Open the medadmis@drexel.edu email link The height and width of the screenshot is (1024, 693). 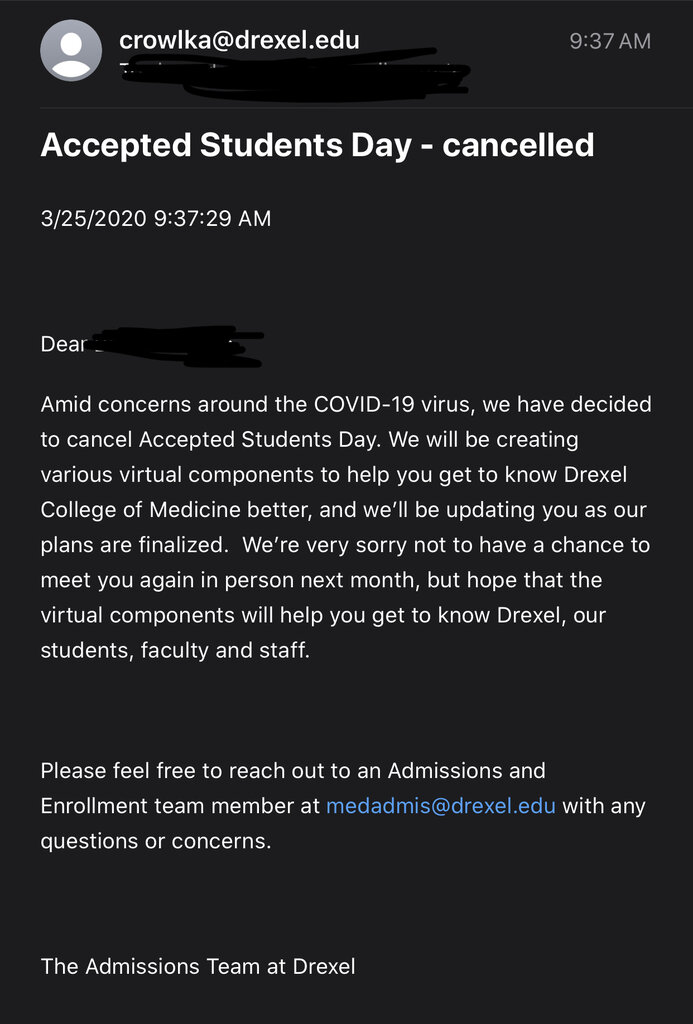[441, 806]
